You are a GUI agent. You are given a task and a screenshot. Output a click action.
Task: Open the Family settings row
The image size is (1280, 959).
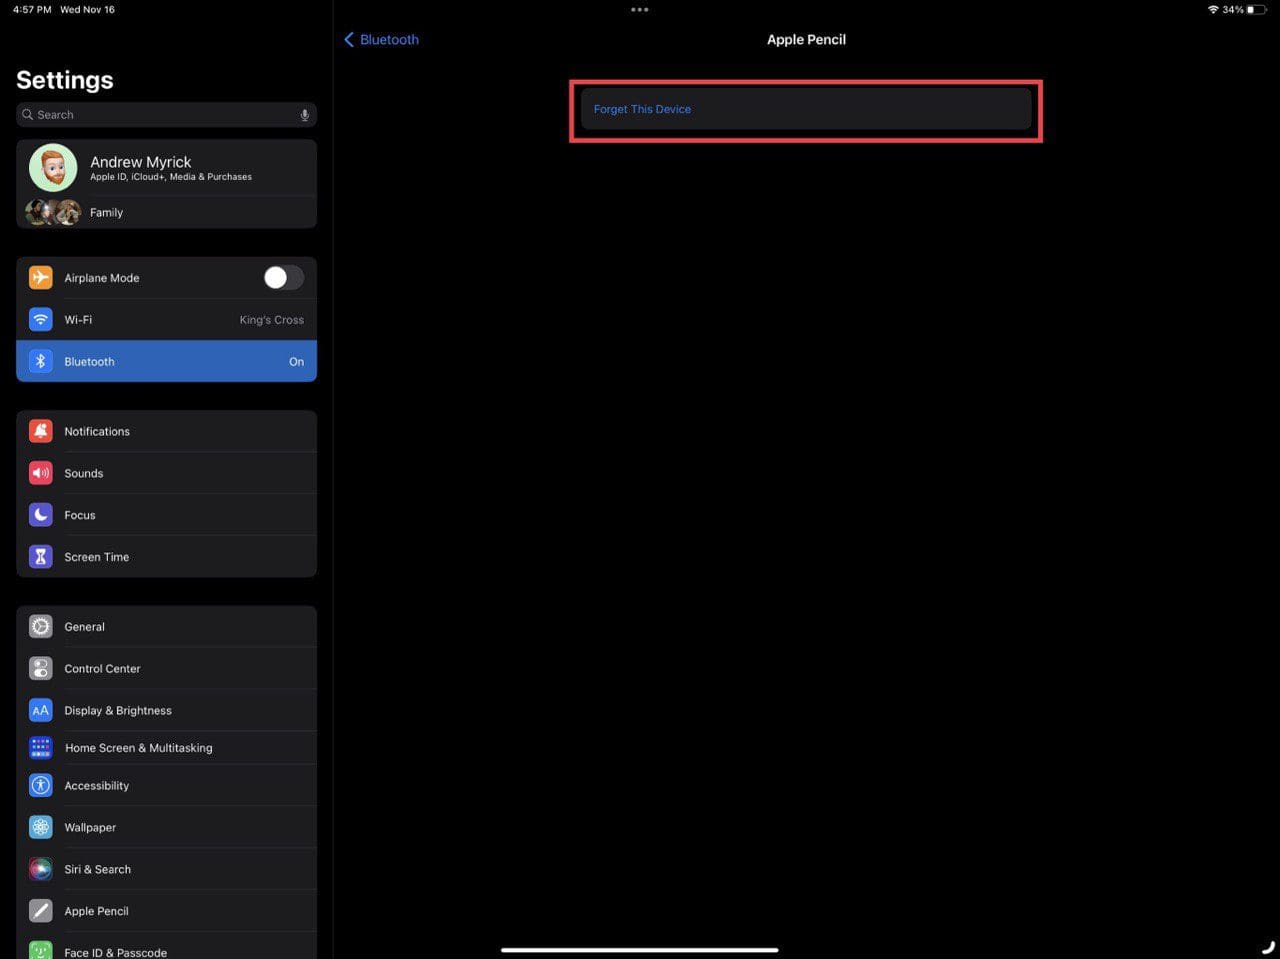(166, 212)
